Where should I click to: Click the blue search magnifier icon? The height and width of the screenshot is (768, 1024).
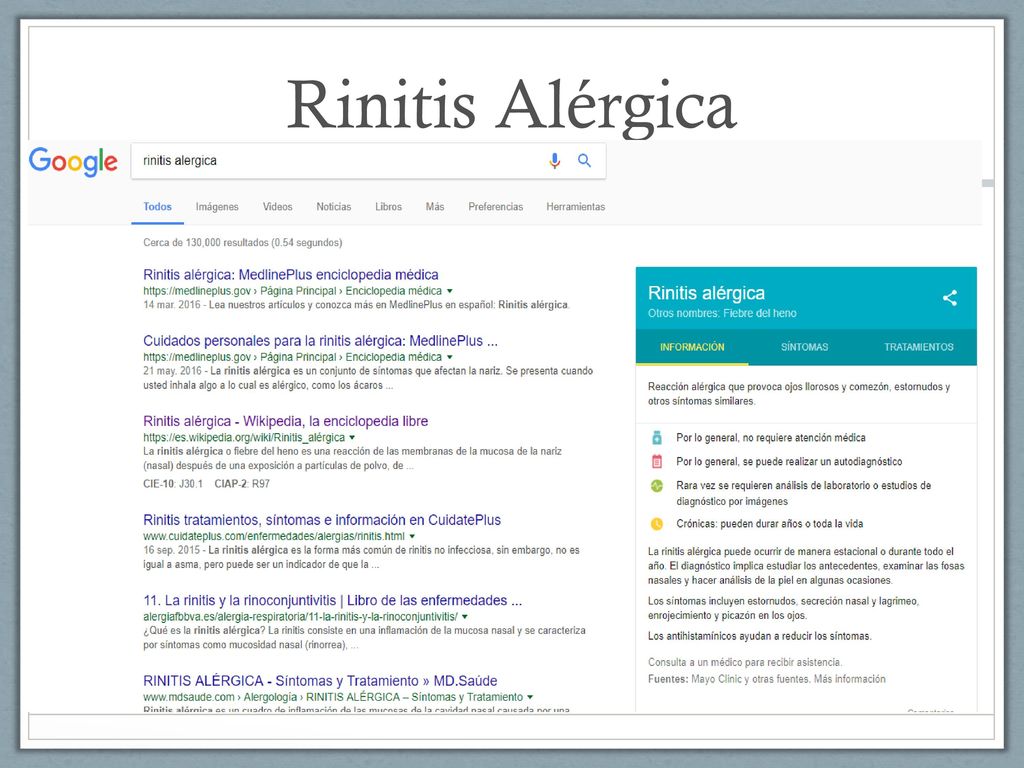[x=584, y=161]
